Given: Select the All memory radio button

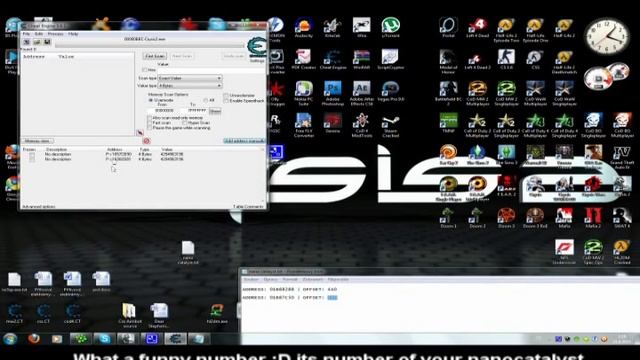Looking at the screenshot, I should [205, 100].
